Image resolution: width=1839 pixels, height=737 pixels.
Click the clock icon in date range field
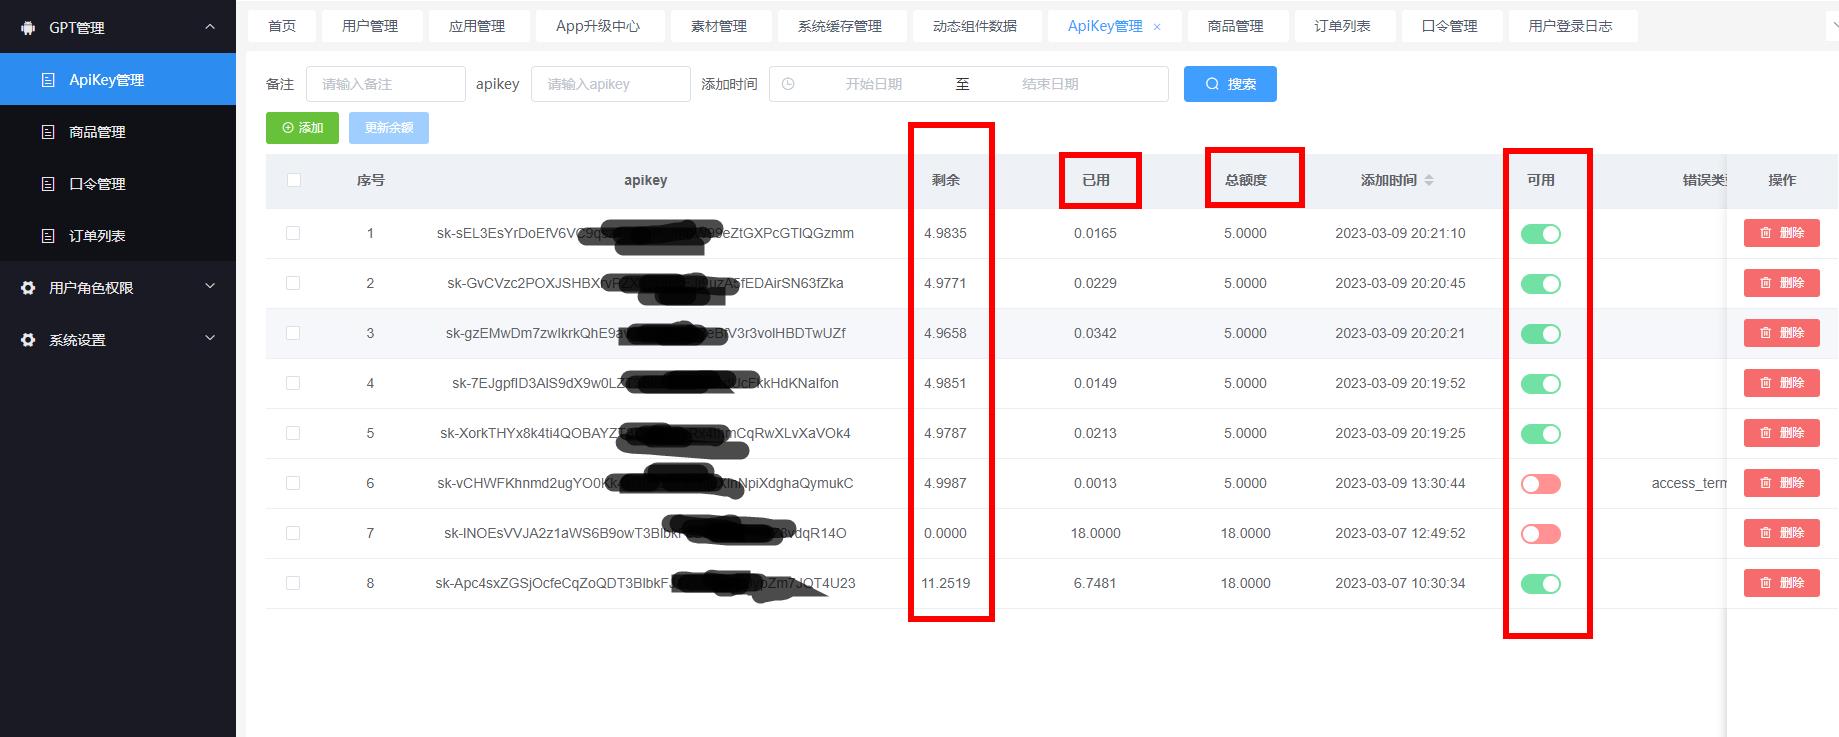click(x=788, y=84)
